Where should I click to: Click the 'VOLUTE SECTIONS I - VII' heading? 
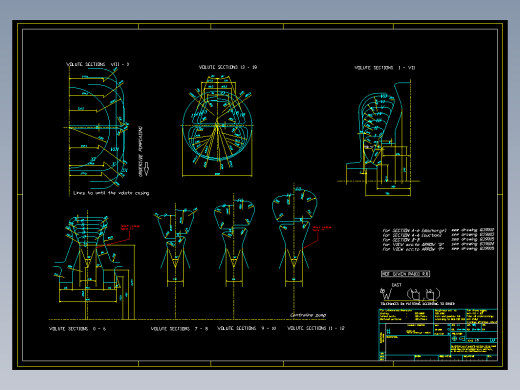click(x=385, y=68)
